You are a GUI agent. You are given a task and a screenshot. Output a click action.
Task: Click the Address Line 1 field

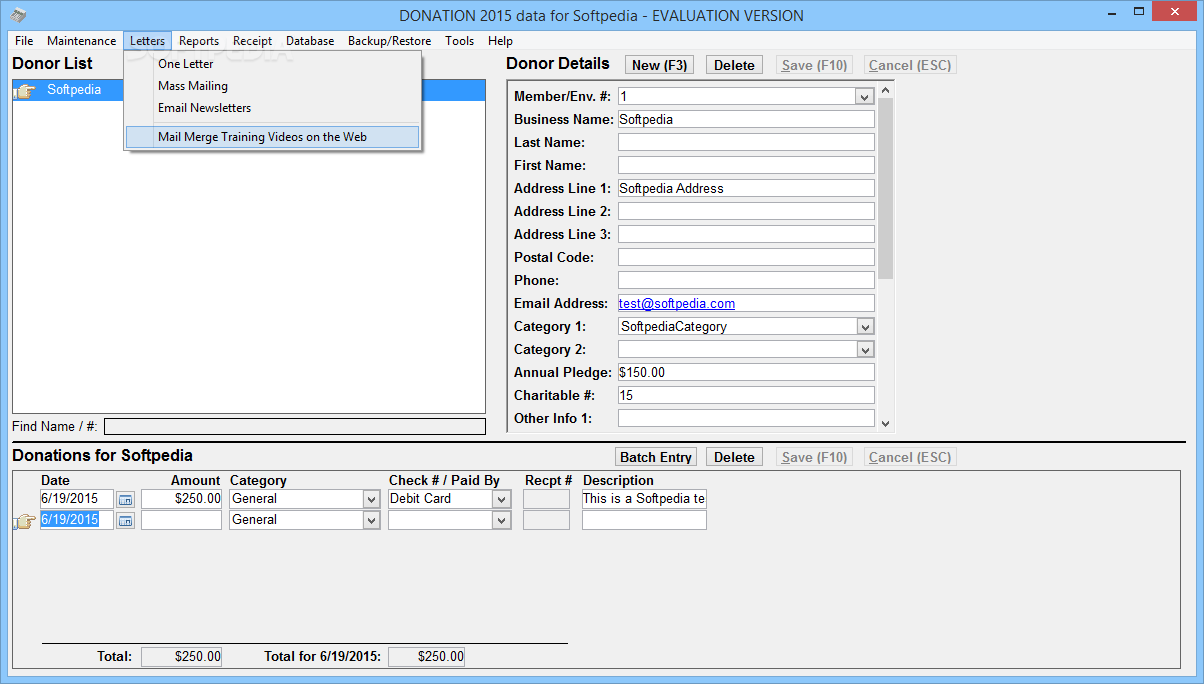click(x=746, y=188)
